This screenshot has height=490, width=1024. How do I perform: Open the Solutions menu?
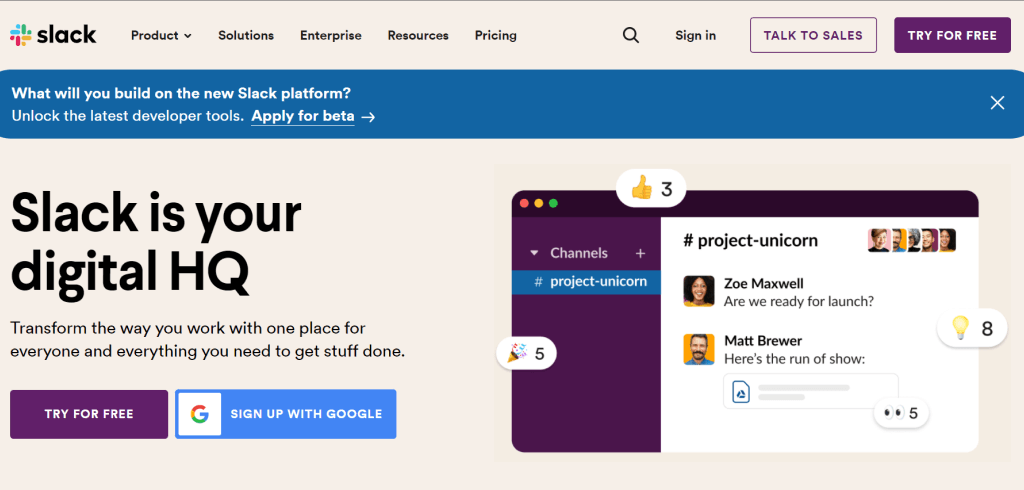point(246,35)
